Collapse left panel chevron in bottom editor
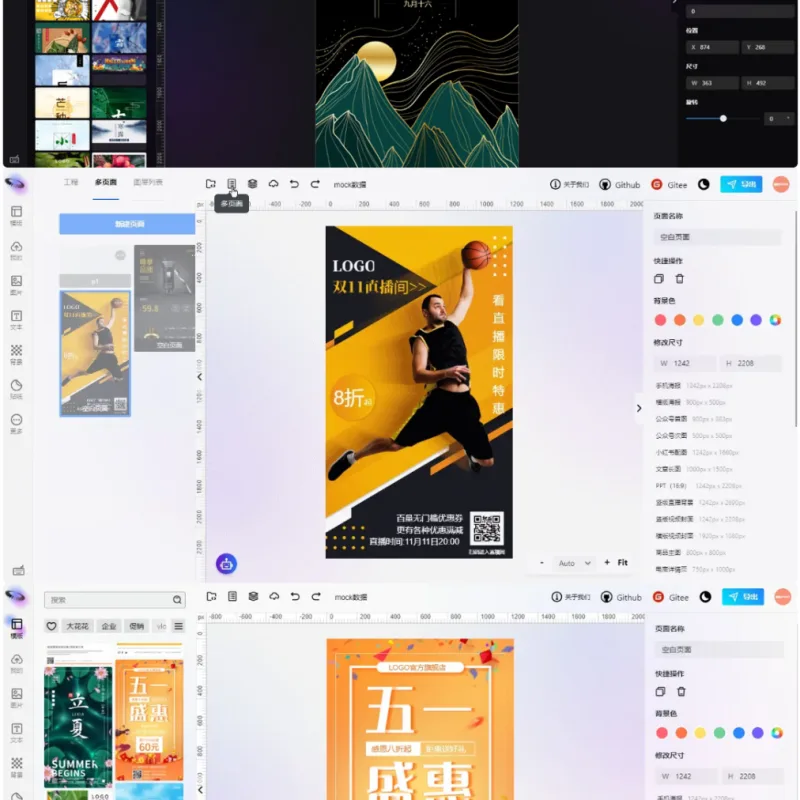The height and width of the screenshot is (800, 800). tap(200, 790)
